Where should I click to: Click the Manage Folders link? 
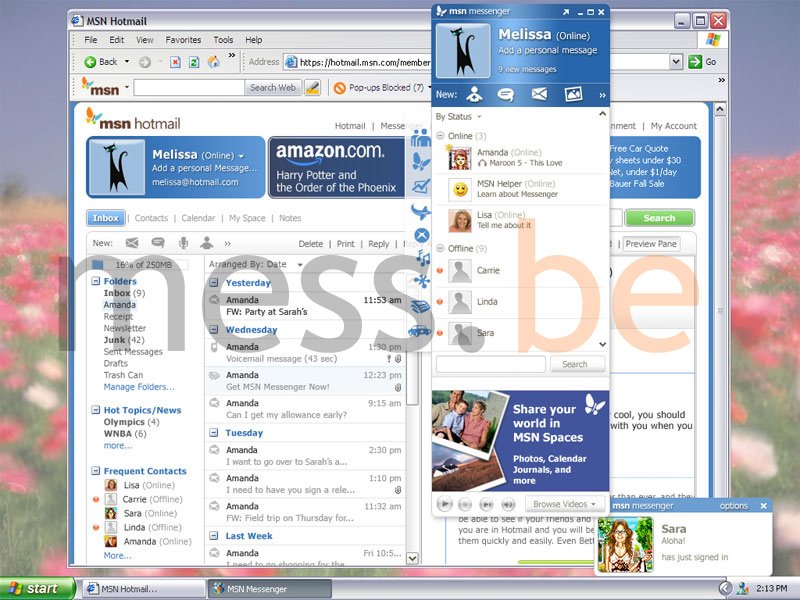click(x=138, y=387)
